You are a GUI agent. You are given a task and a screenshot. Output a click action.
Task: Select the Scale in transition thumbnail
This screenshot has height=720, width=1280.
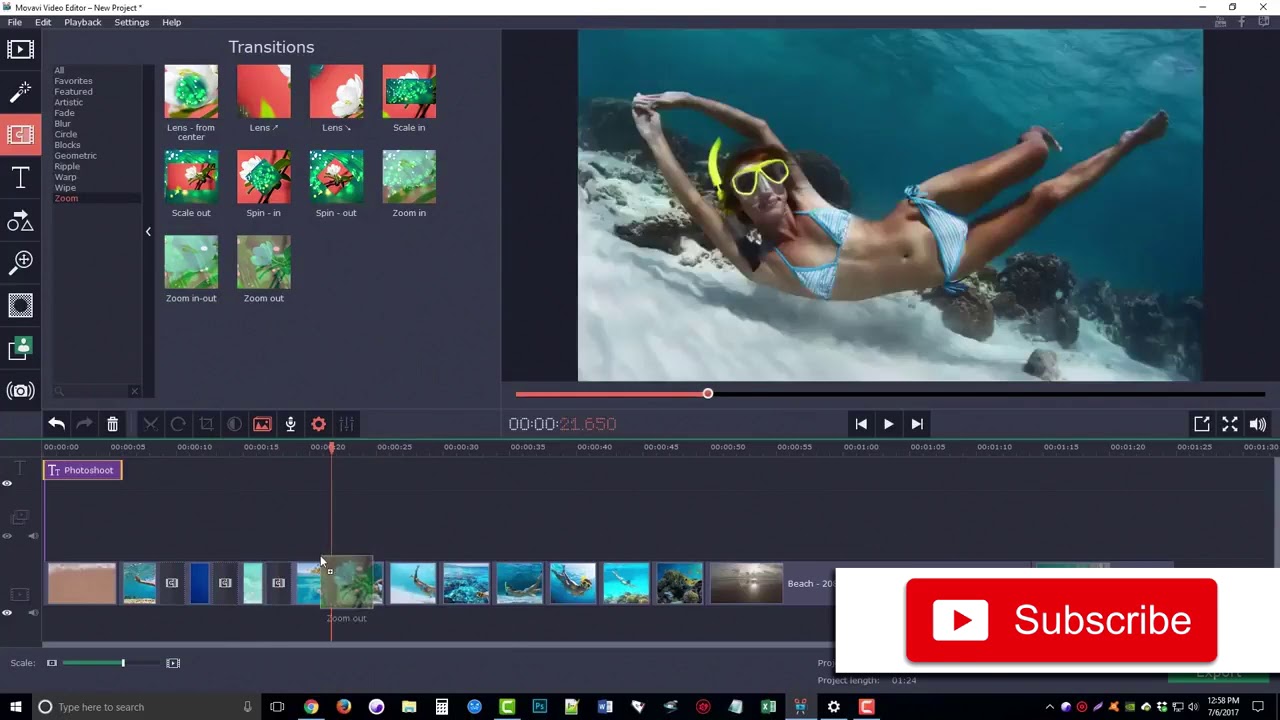[409, 92]
